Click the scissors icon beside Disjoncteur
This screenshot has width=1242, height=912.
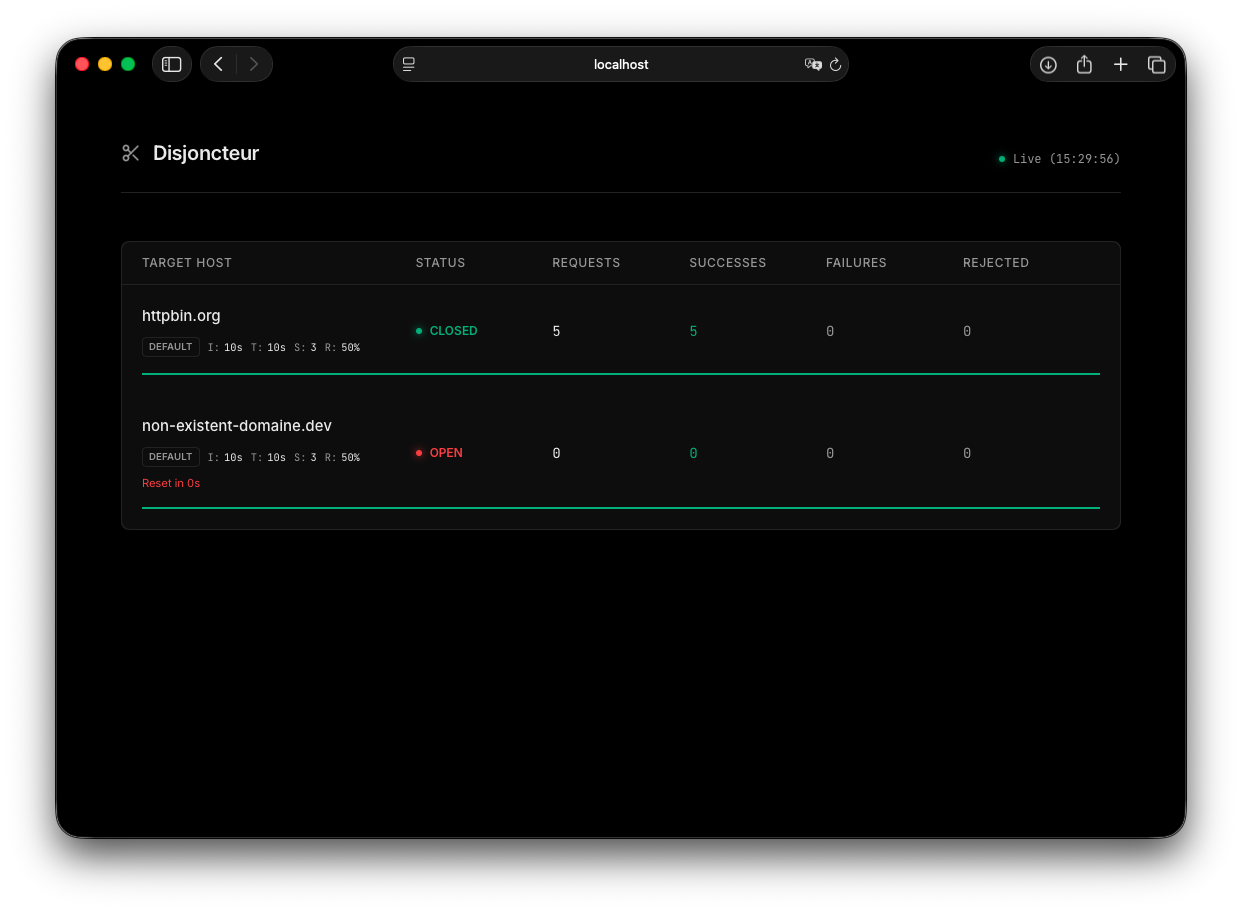131,153
